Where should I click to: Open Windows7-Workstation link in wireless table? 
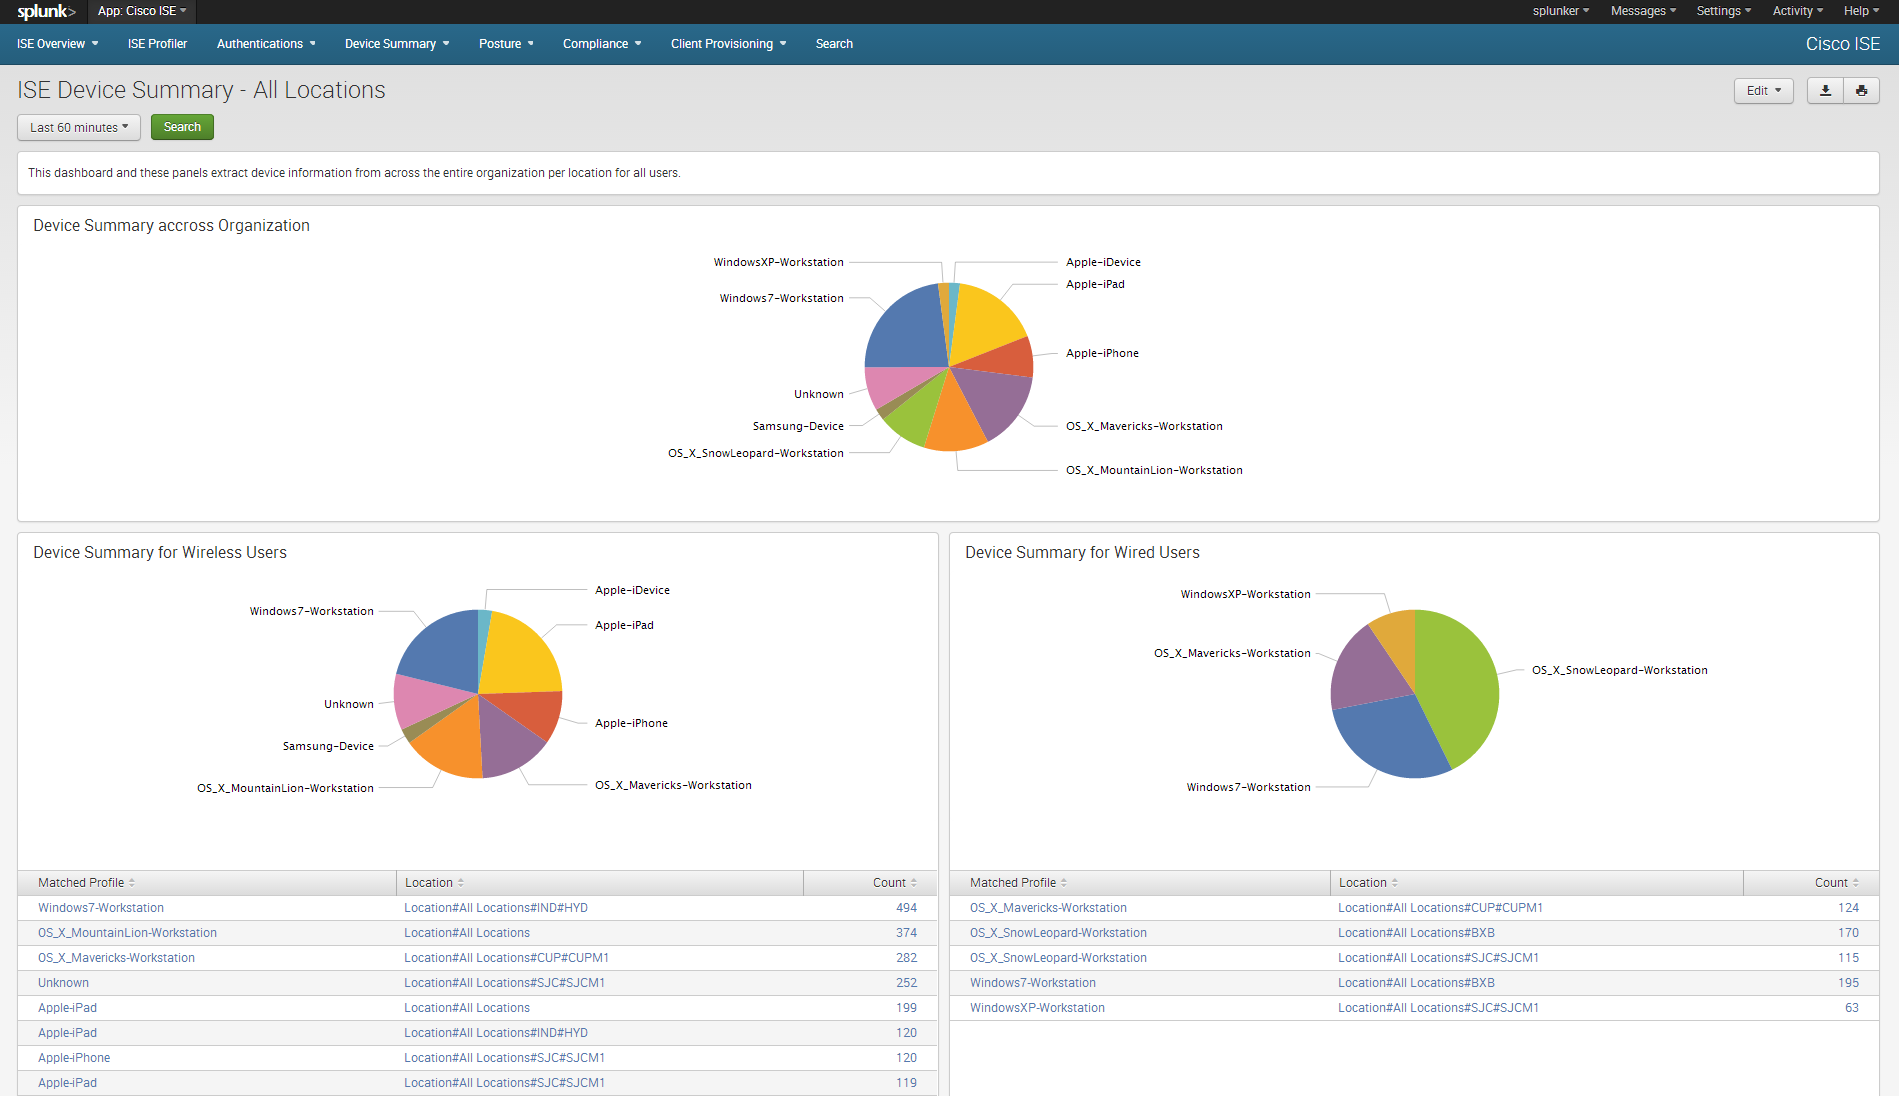(x=101, y=908)
